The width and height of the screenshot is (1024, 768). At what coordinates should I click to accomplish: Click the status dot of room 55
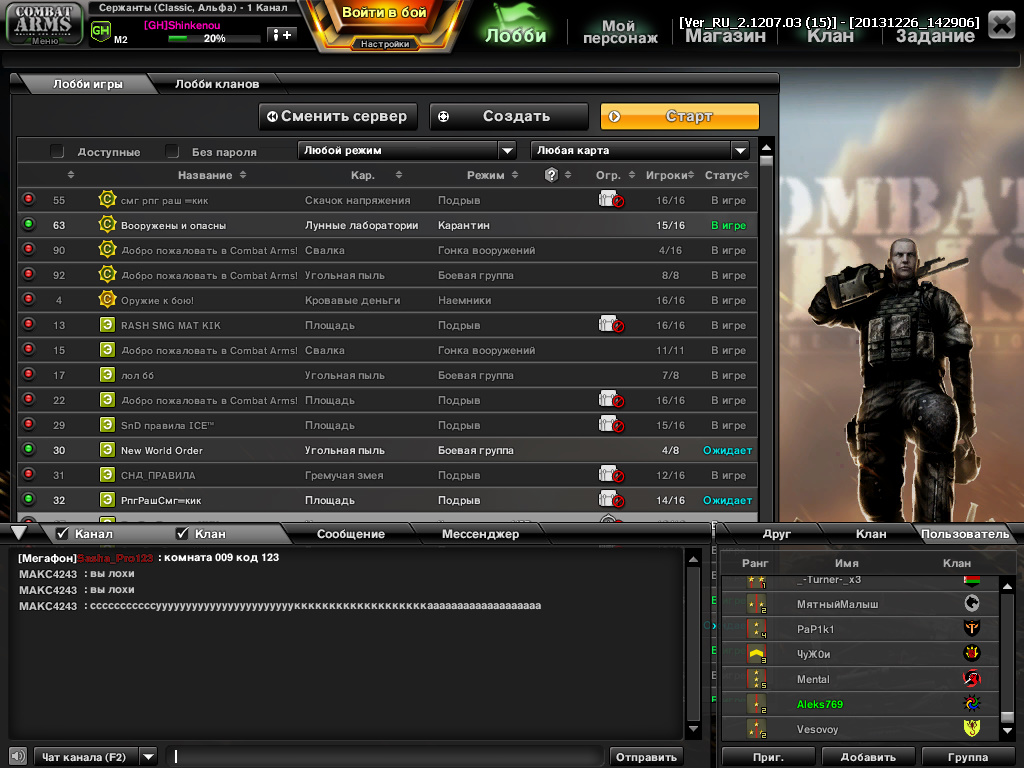28,199
